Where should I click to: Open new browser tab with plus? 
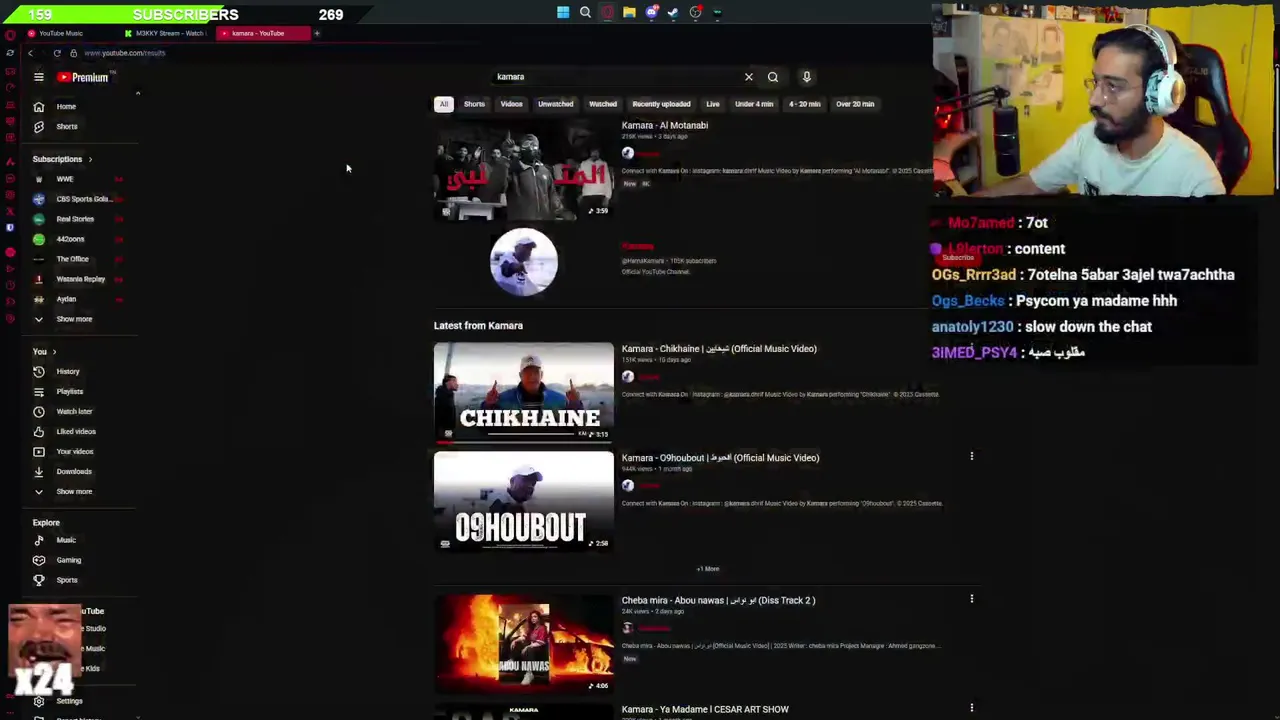(x=317, y=33)
